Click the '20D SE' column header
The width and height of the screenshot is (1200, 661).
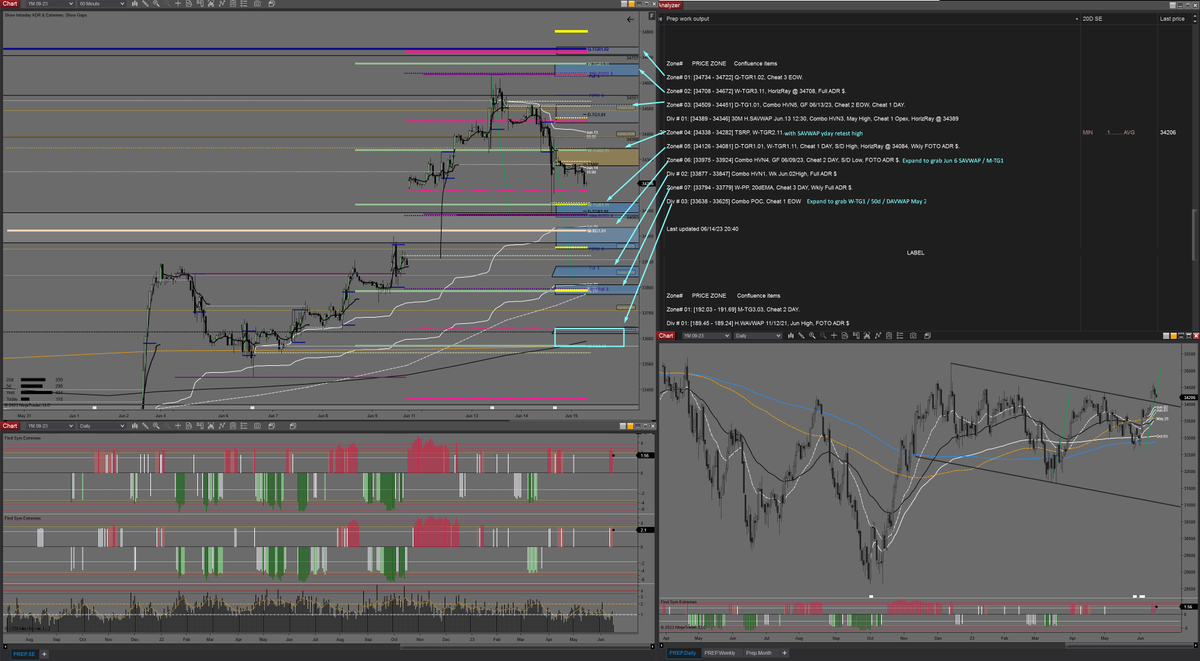click(1118, 19)
